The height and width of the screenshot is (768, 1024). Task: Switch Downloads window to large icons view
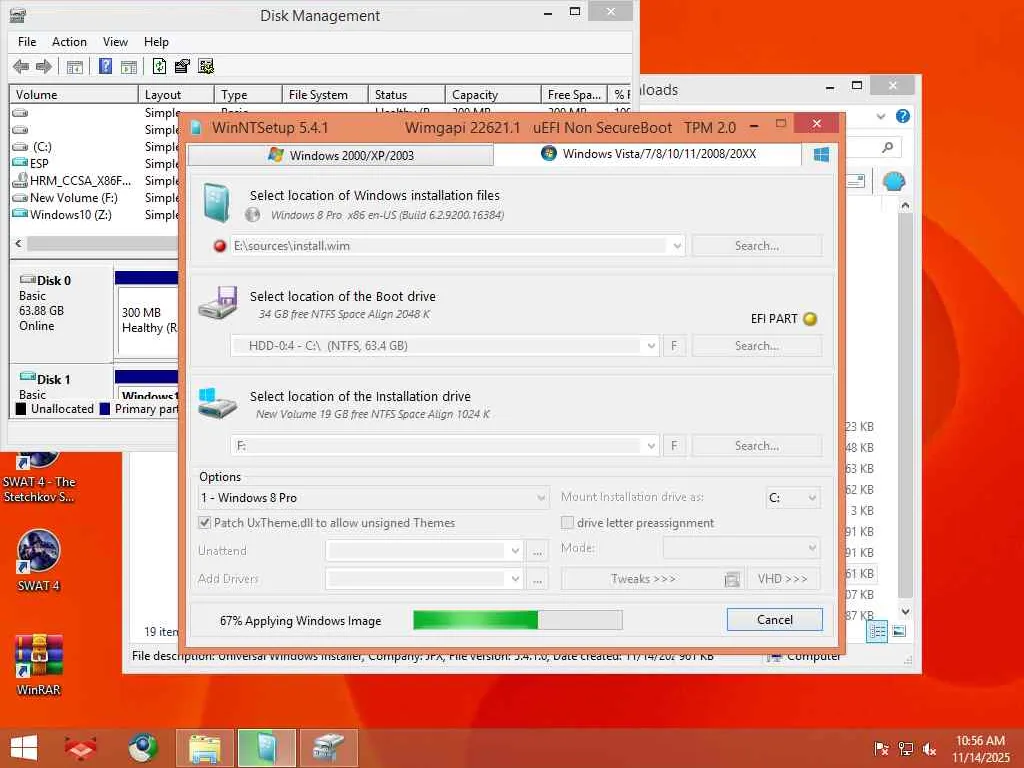899,631
